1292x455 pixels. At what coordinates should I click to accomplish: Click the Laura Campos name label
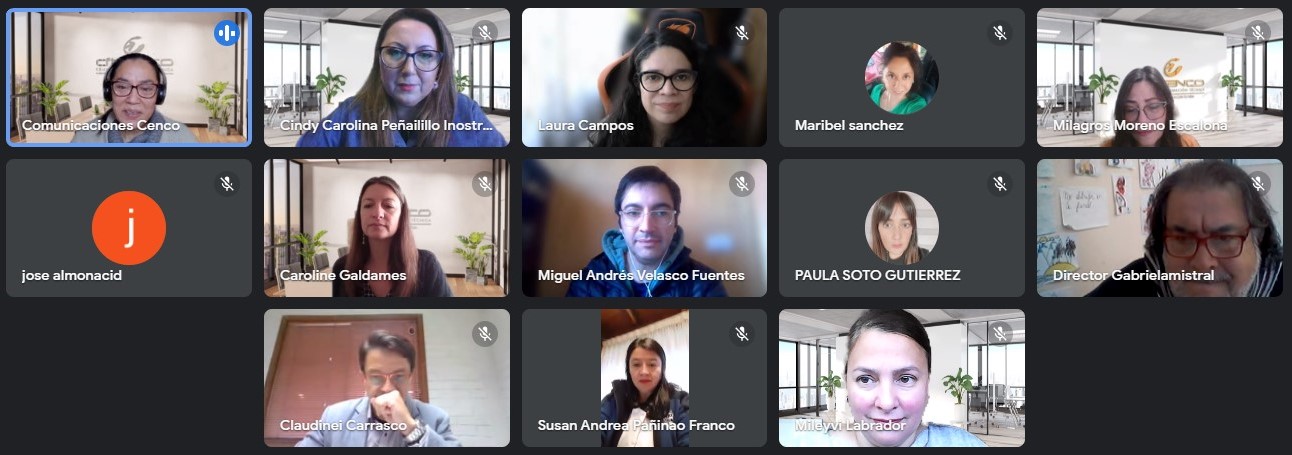click(586, 126)
